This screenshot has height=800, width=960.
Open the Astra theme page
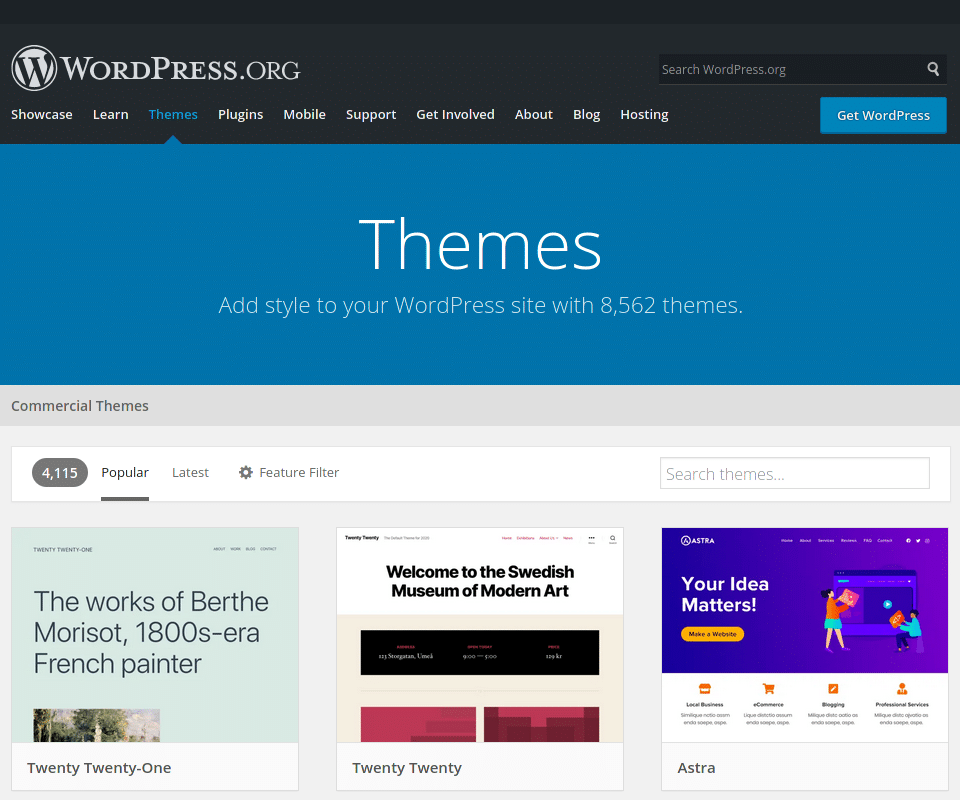tap(696, 767)
